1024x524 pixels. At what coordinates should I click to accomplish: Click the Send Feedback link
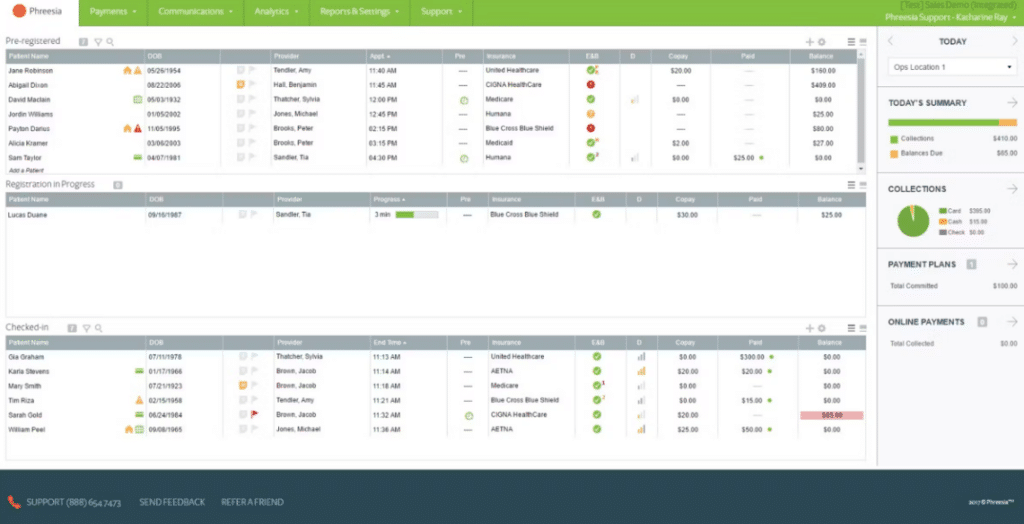point(172,502)
